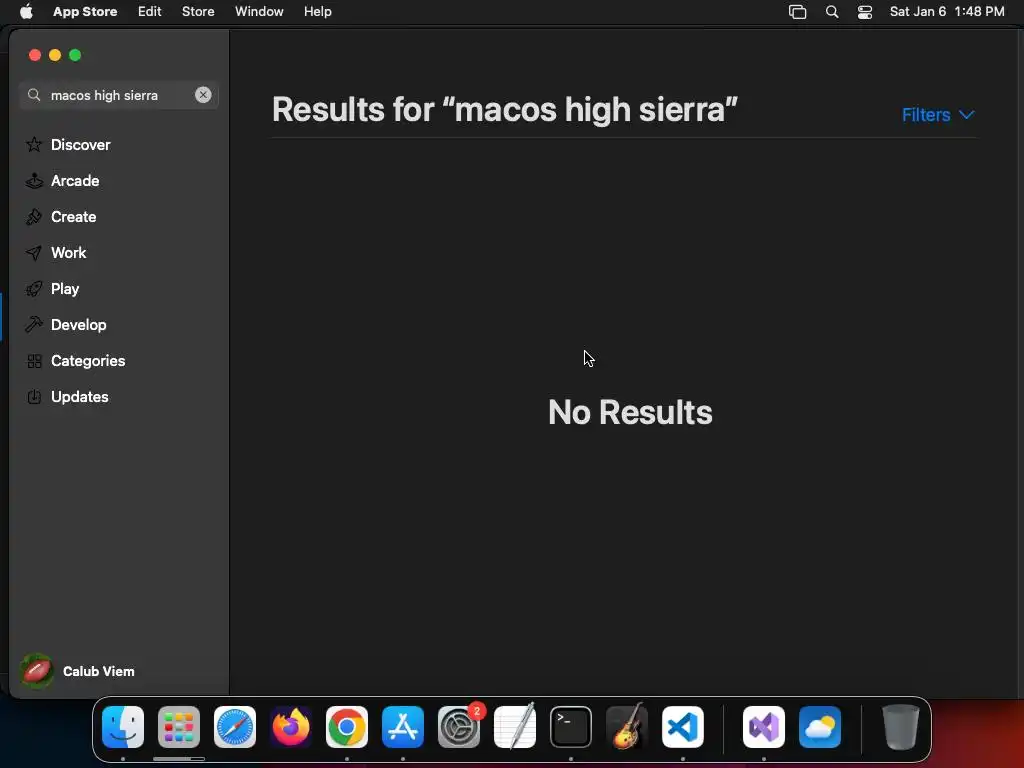Open Finder from the Dock
Image resolution: width=1024 pixels, height=768 pixels.
click(x=123, y=727)
